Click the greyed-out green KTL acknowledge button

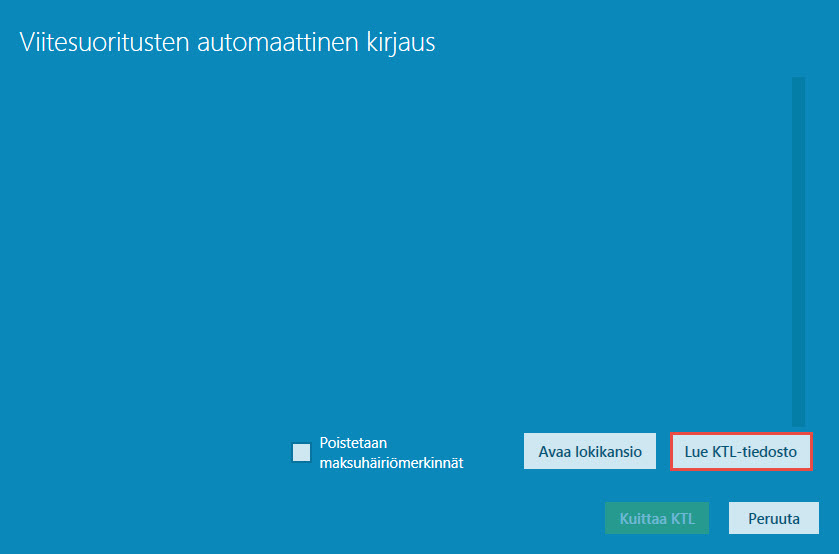[656, 519]
